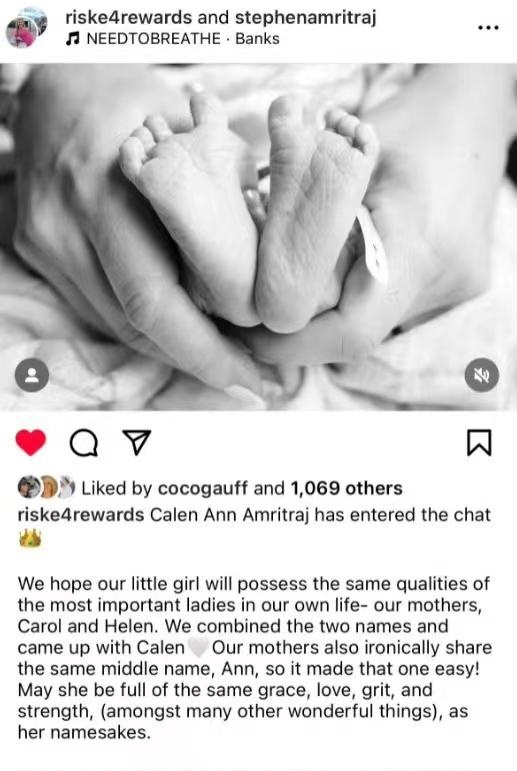Tap the white heart emoji after Calen
This screenshot has height=771, width=517.
[198, 647]
